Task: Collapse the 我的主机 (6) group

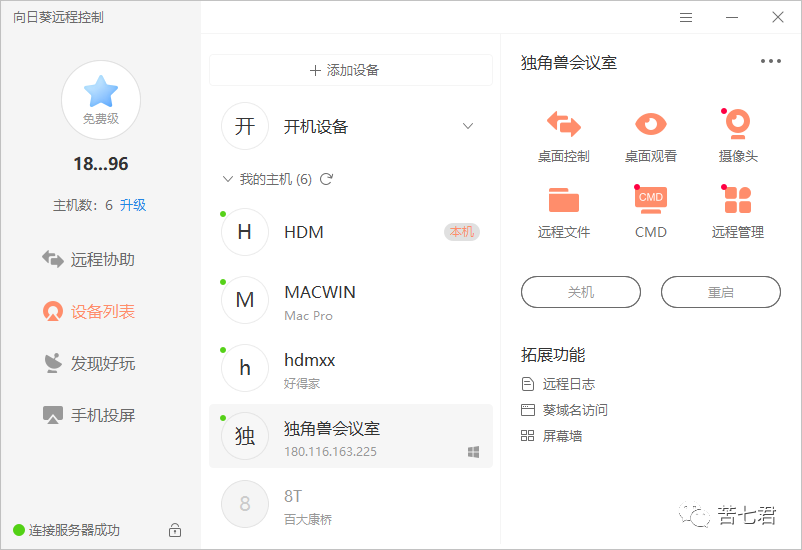Action: (x=228, y=179)
